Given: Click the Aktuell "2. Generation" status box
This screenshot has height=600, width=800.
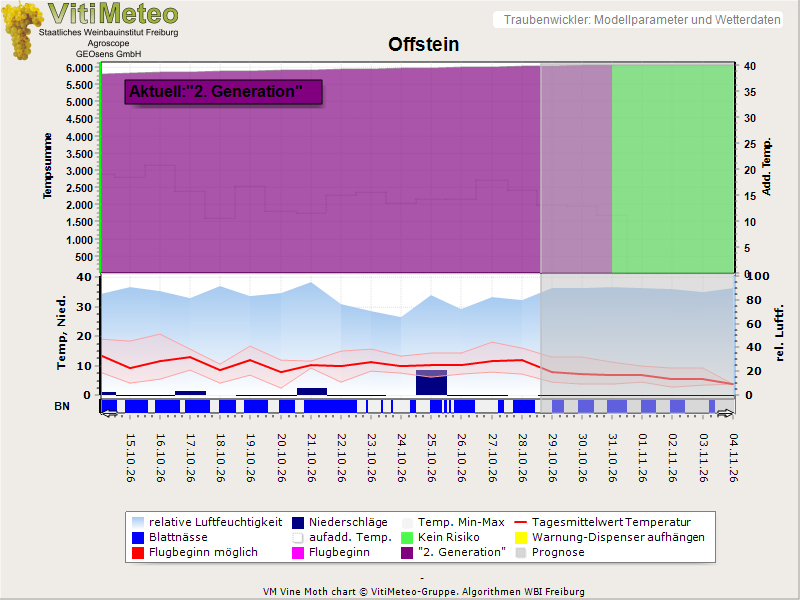Looking at the screenshot, I should pyautogui.click(x=223, y=92).
